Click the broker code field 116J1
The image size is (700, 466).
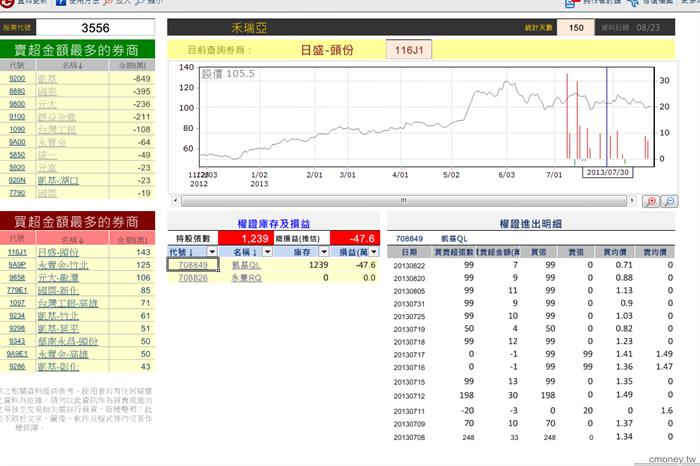click(409, 50)
